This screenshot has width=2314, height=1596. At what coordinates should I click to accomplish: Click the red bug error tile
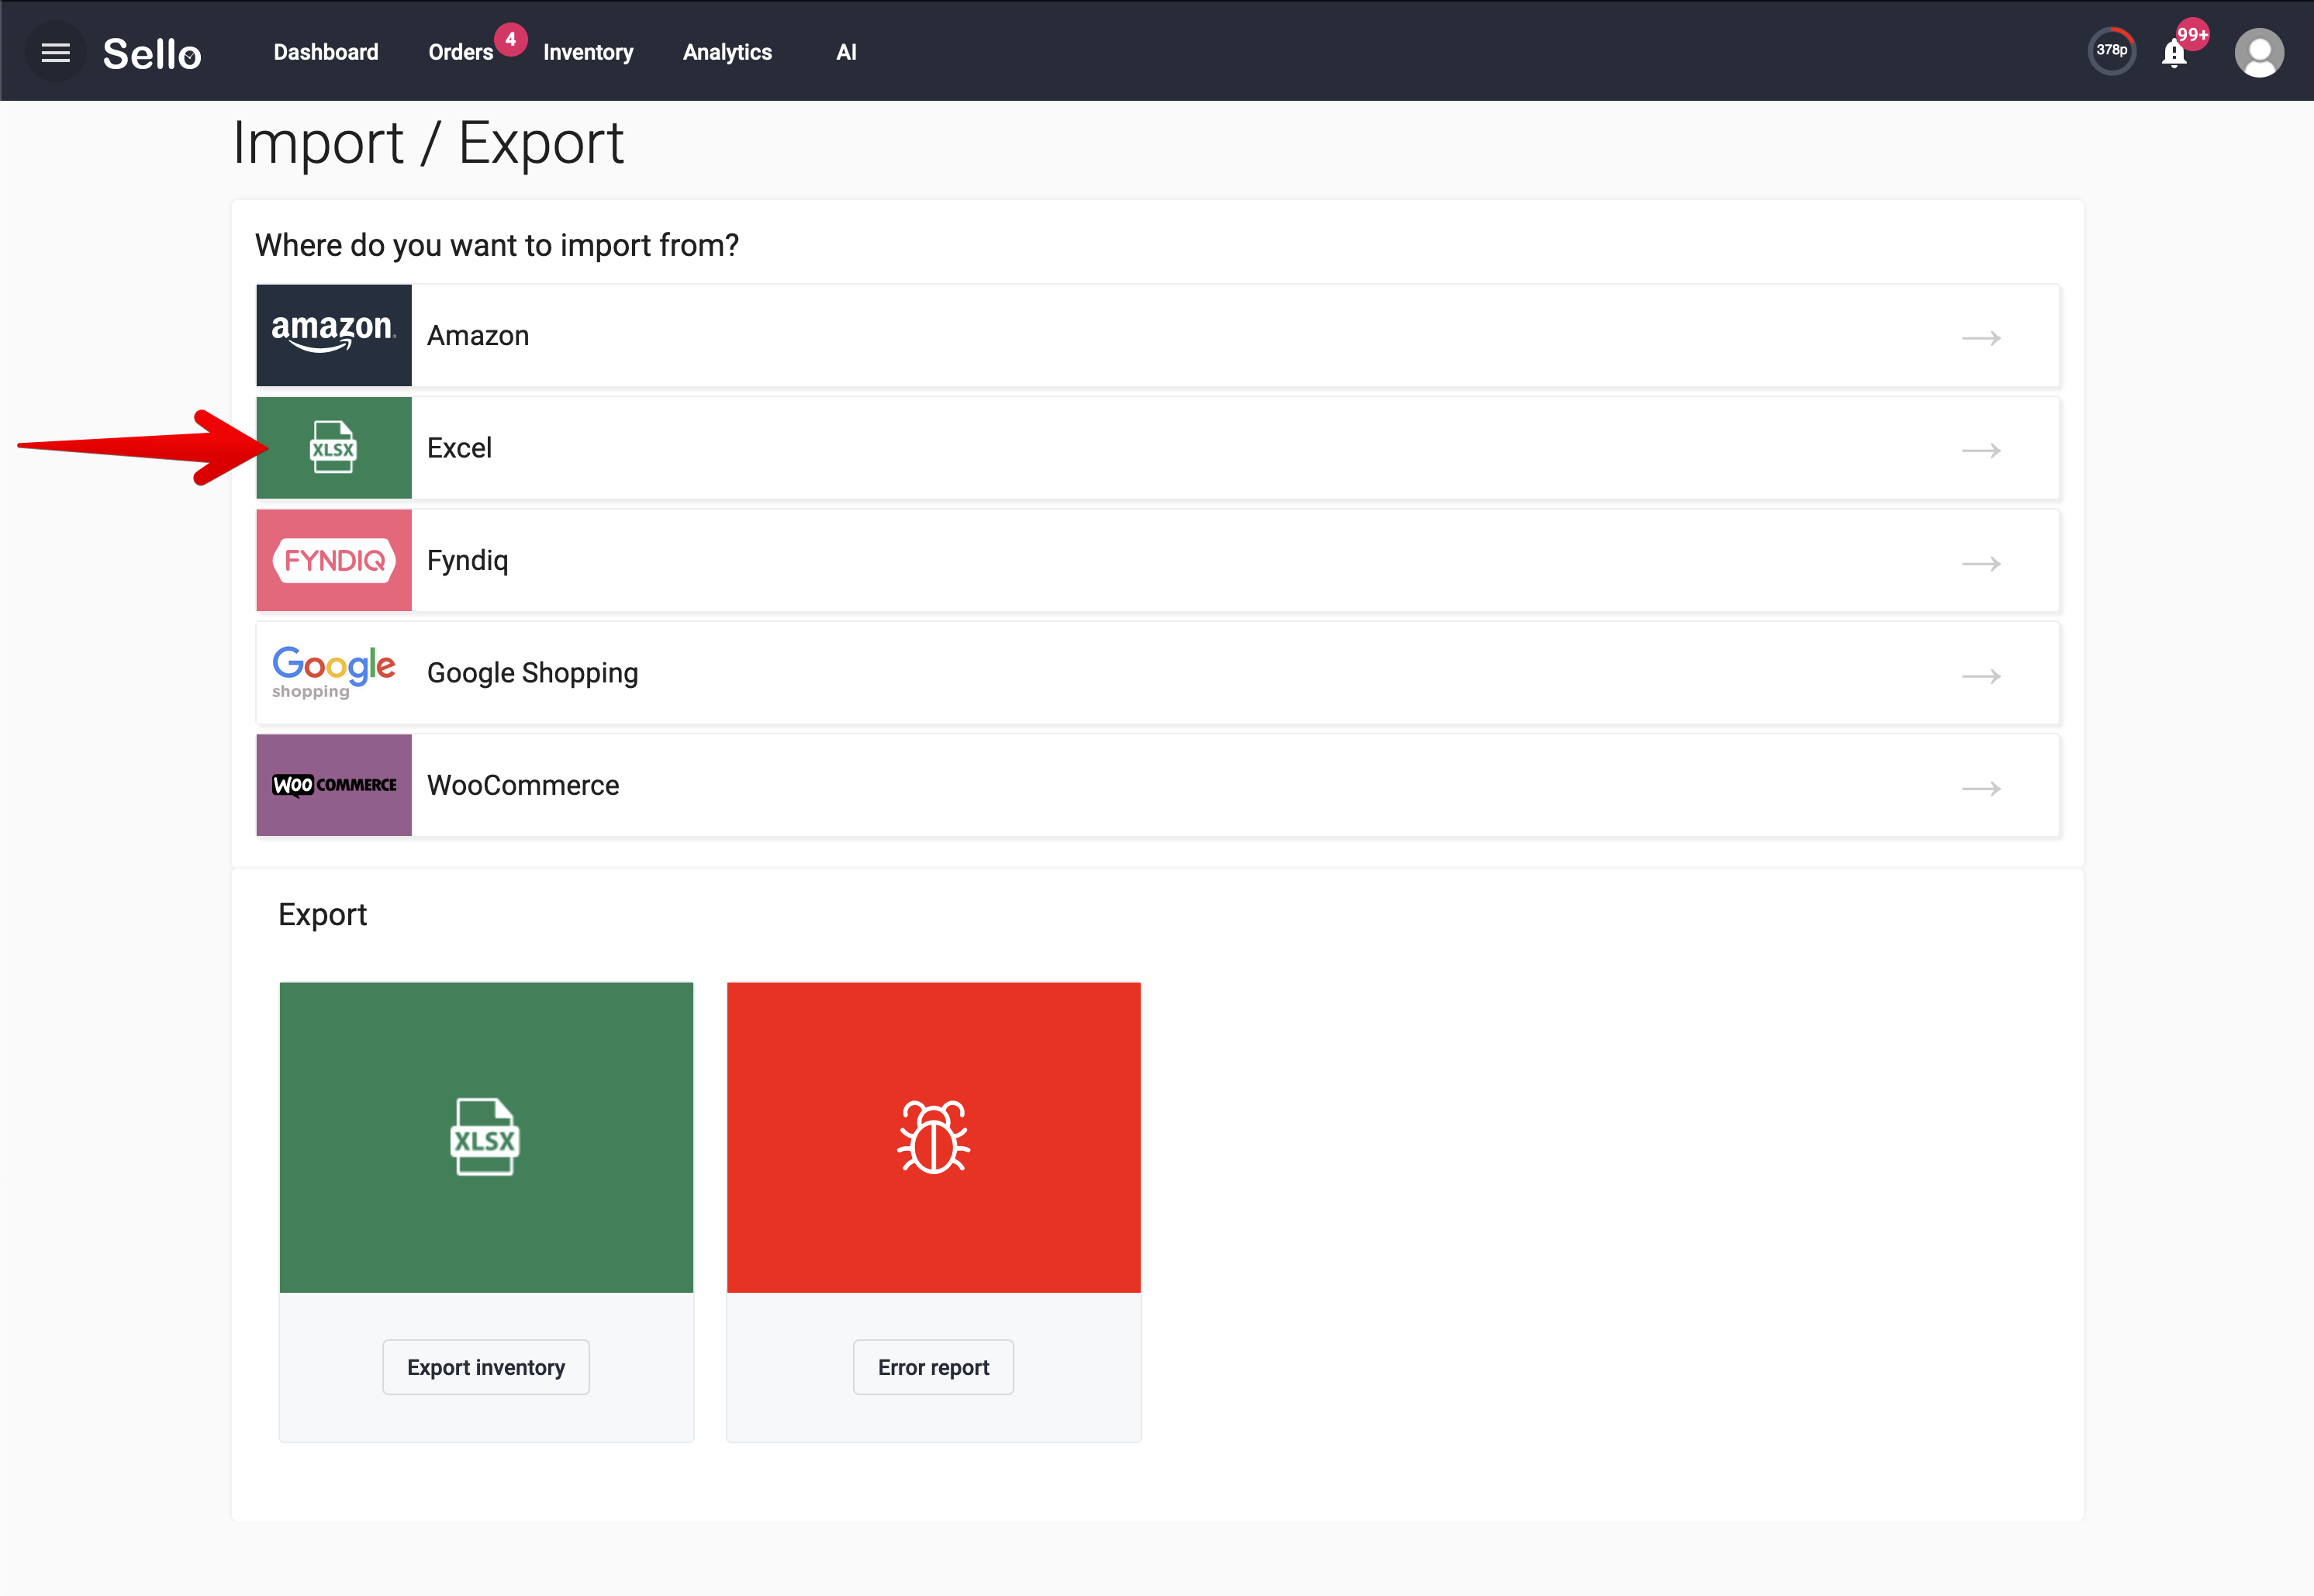coord(933,1137)
